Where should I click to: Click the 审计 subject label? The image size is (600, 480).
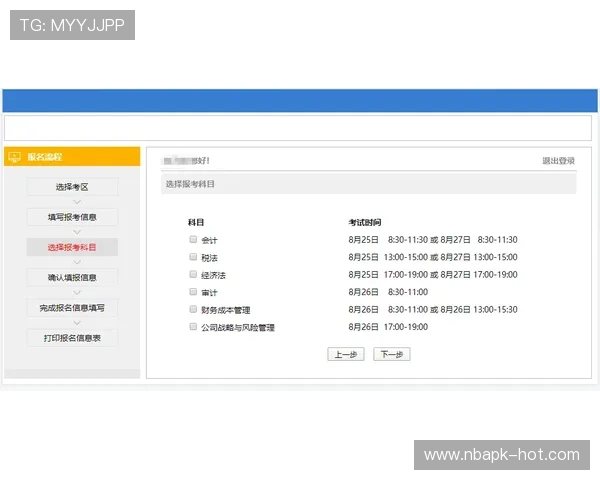209,293
